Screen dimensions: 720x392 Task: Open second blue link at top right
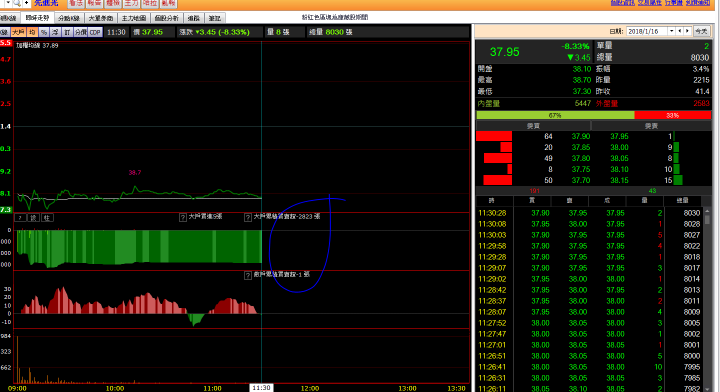pyautogui.click(x=650, y=3)
